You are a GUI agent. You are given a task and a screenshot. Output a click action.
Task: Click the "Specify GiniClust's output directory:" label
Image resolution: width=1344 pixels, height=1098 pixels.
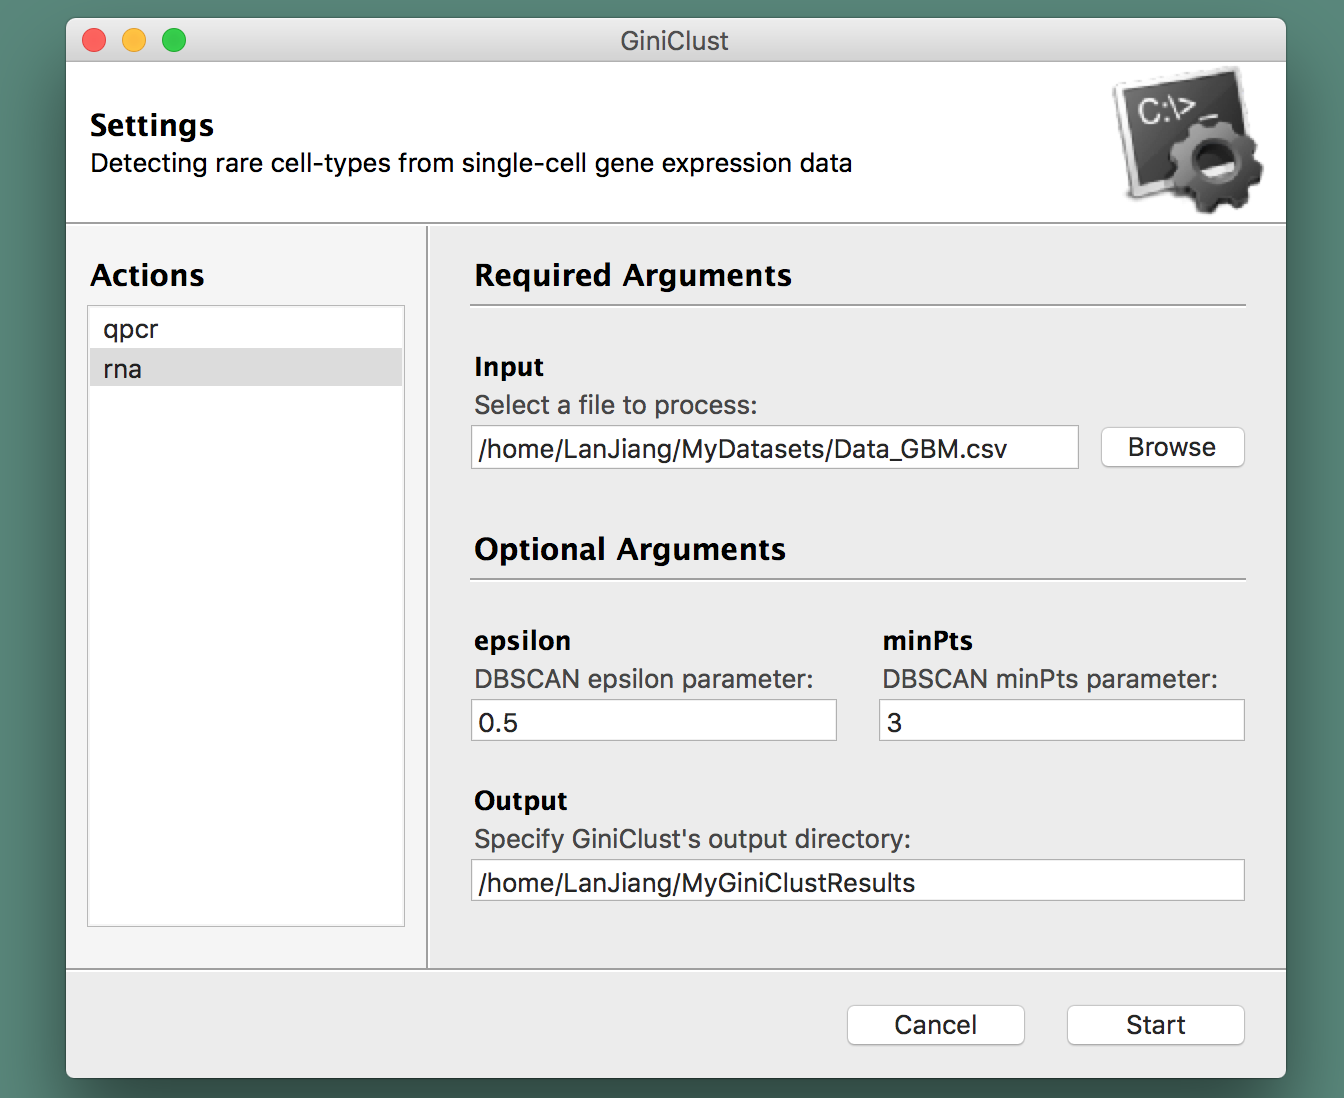tap(692, 839)
